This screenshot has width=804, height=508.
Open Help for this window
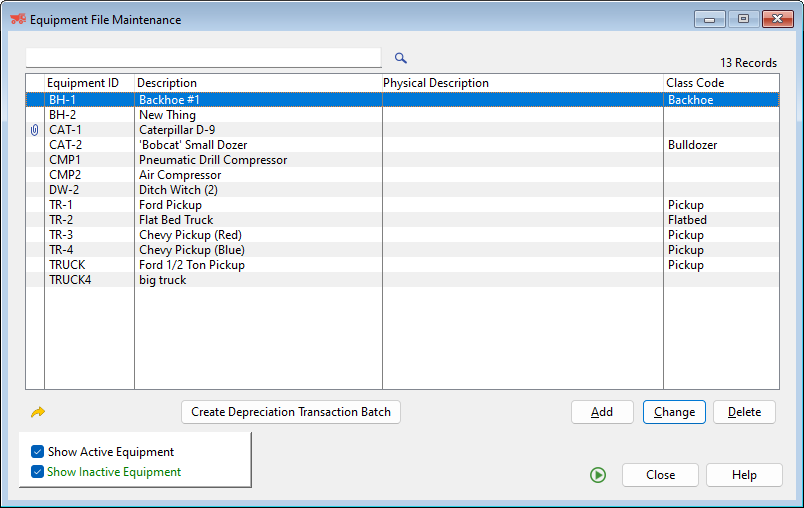click(x=744, y=475)
